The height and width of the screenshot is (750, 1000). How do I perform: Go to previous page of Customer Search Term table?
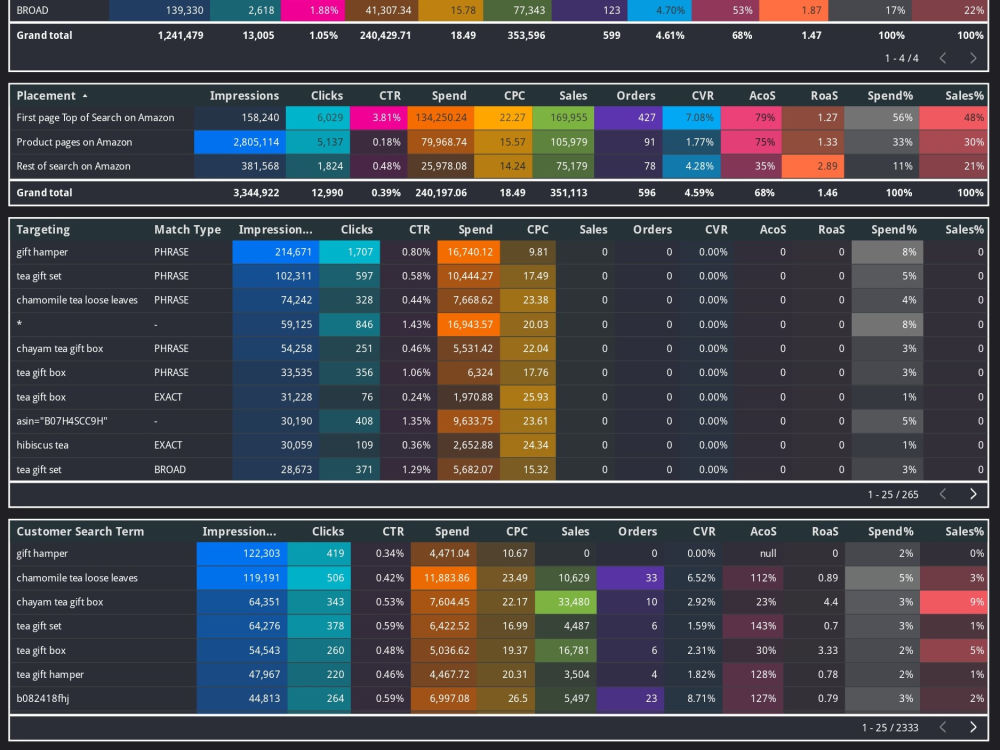943,727
